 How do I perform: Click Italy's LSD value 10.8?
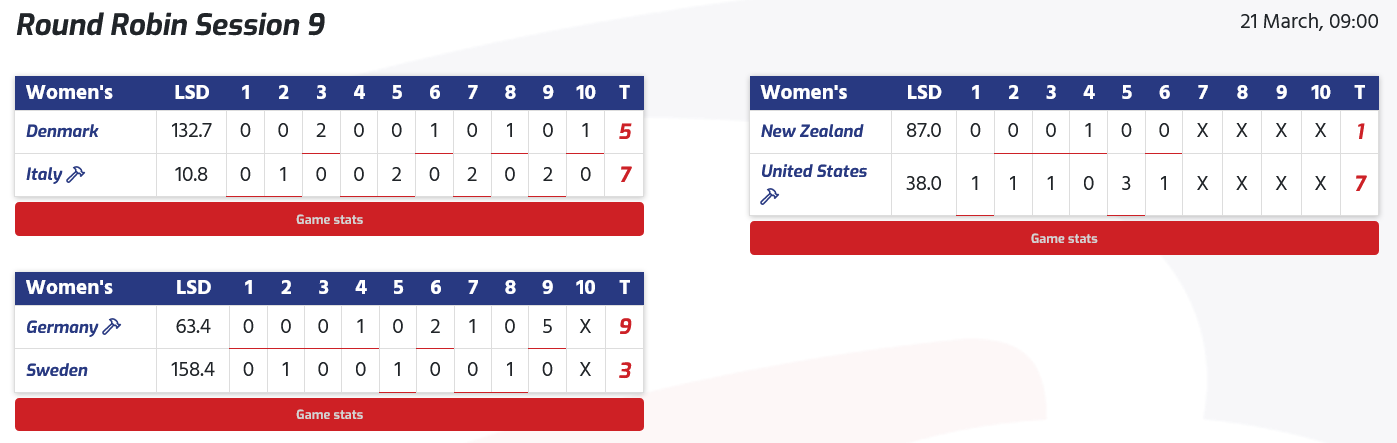tap(193, 175)
